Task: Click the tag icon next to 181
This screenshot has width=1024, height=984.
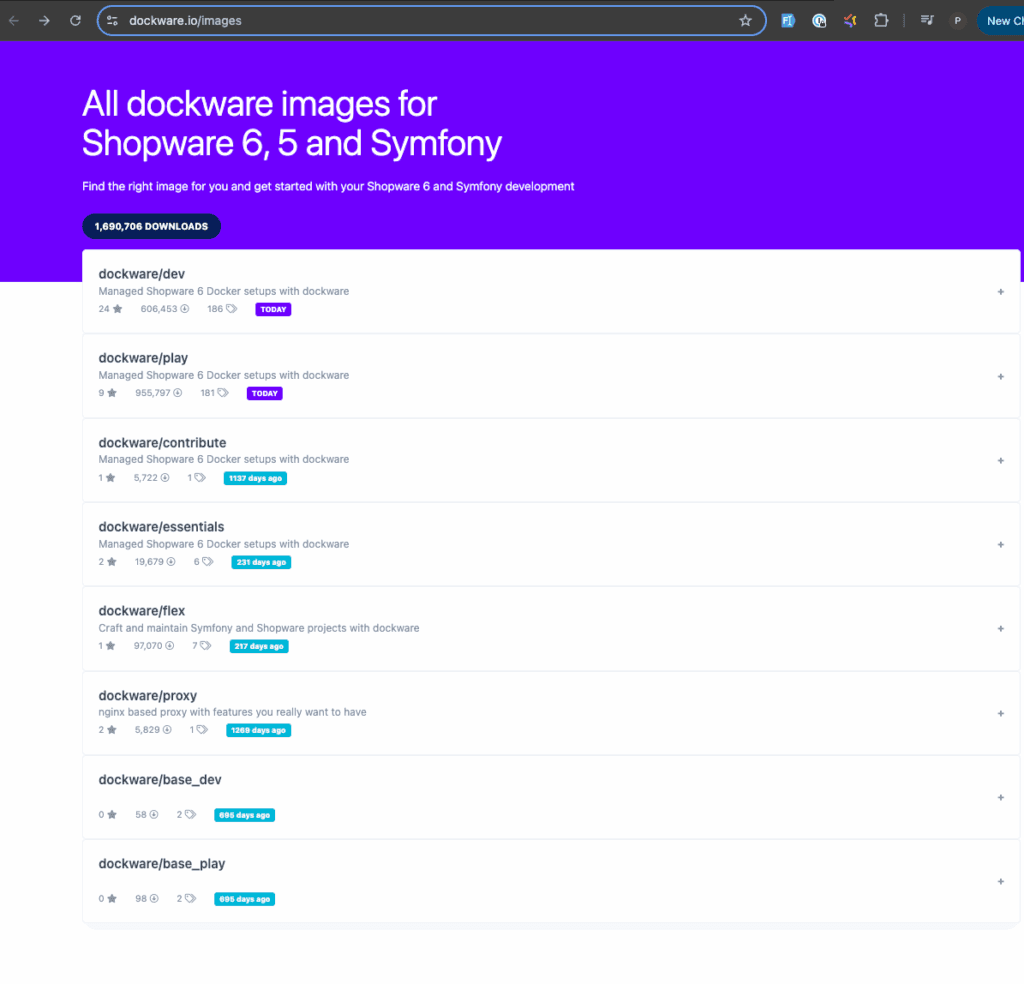Action: click(x=223, y=393)
